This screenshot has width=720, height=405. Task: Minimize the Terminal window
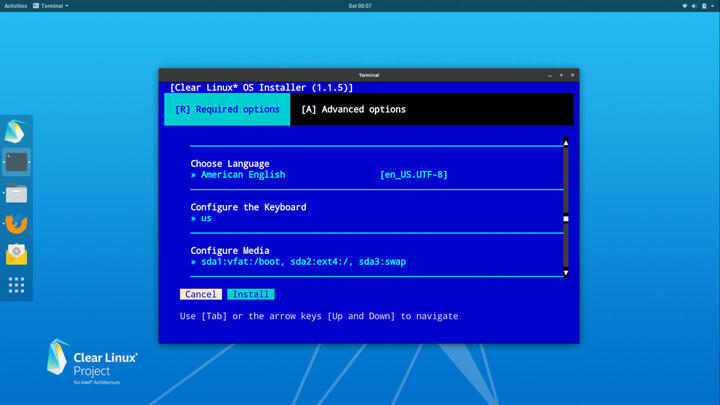(x=550, y=75)
